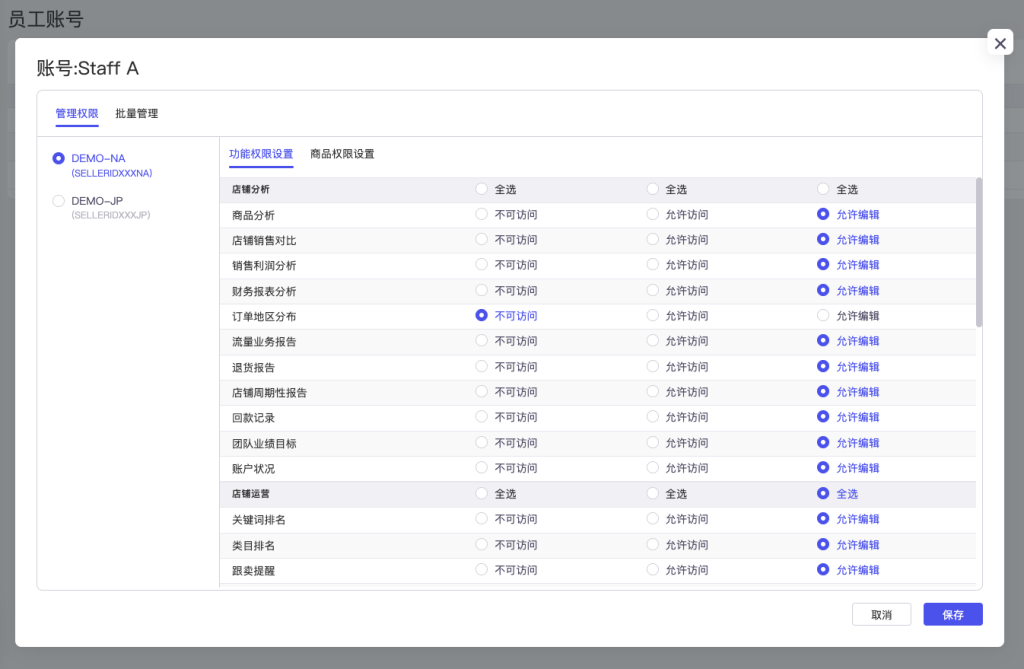Set 流量业务报告 to 不可访问
Viewport: 1024px width, 669px height.
click(x=481, y=341)
